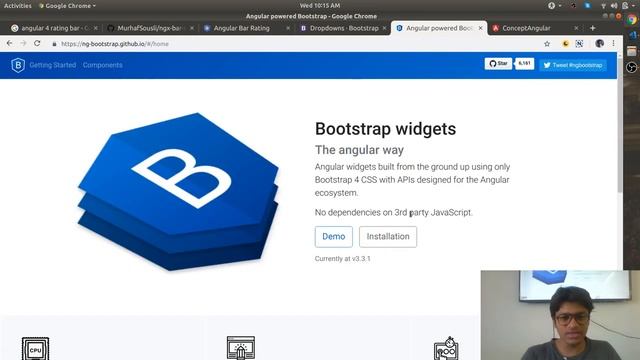Open a new browser tab
This screenshot has height=360, width=640.
tap(593, 28)
